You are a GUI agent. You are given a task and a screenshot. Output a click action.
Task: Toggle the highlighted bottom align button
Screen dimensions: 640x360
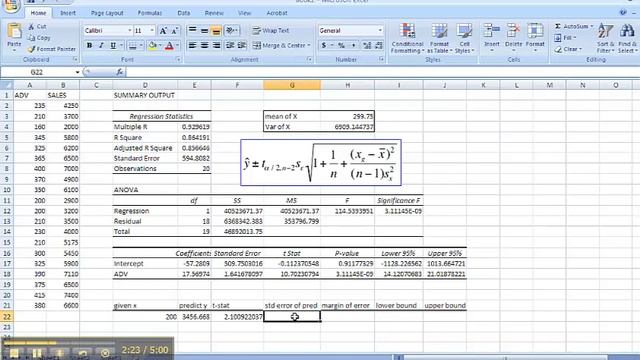tap(216, 31)
